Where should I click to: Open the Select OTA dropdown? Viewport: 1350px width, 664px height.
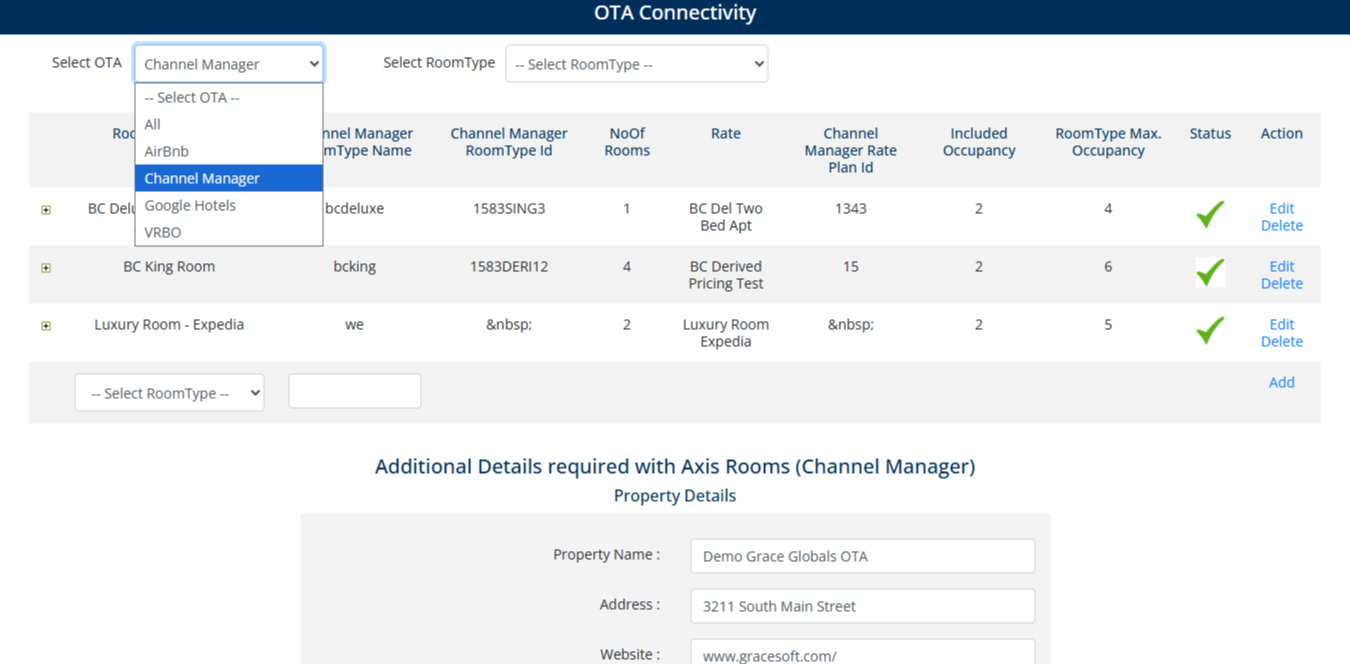pyautogui.click(x=229, y=64)
